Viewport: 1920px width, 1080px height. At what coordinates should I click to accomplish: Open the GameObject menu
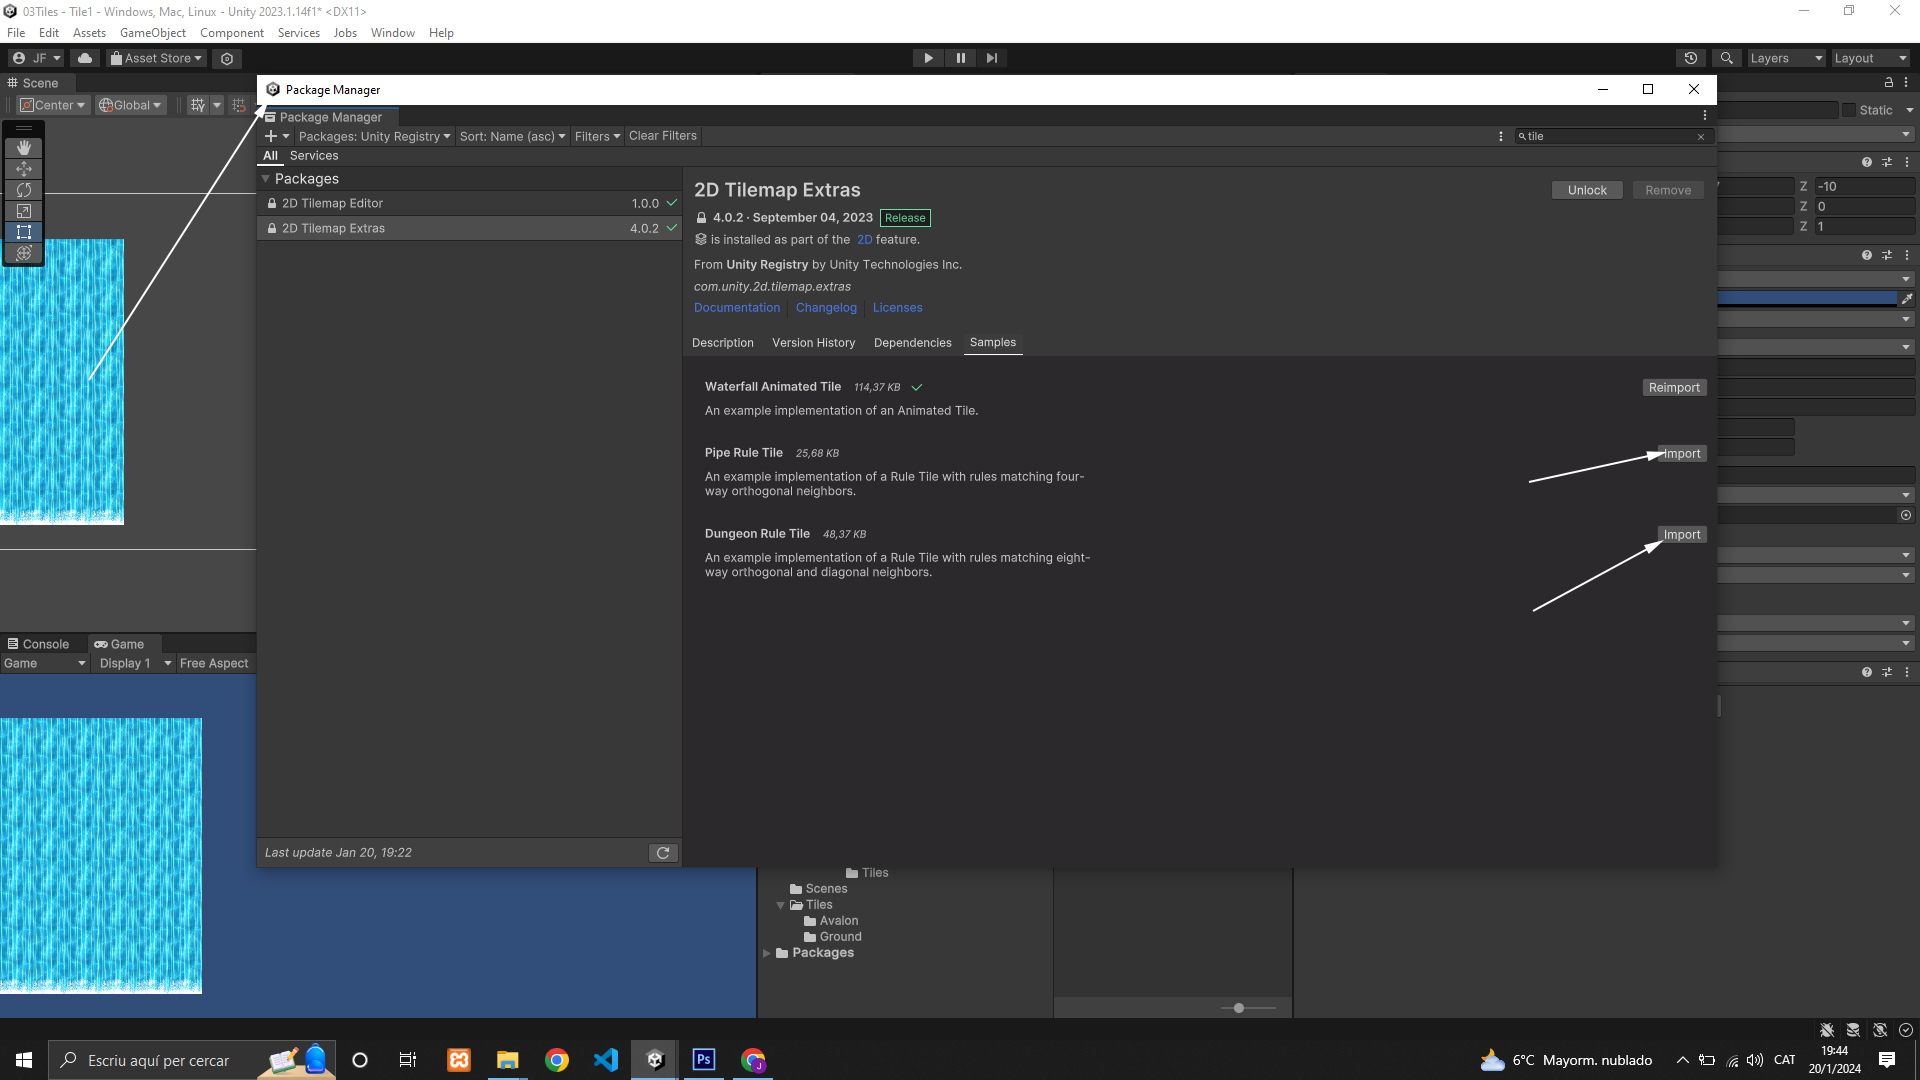152,33
